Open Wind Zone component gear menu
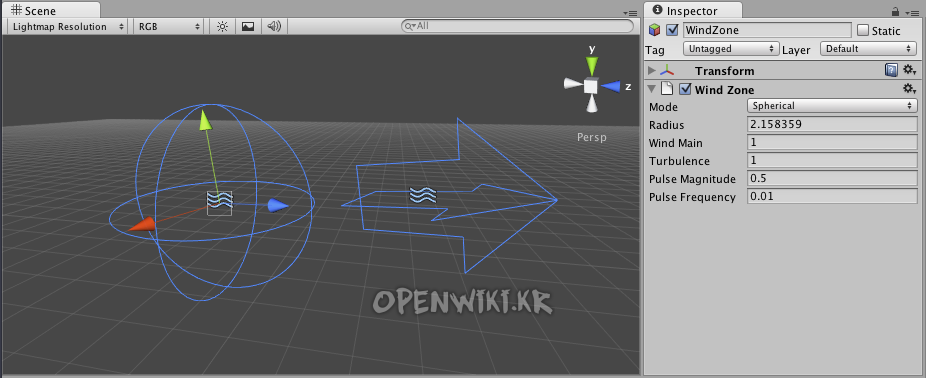This screenshot has height=378, width=926. click(x=909, y=89)
